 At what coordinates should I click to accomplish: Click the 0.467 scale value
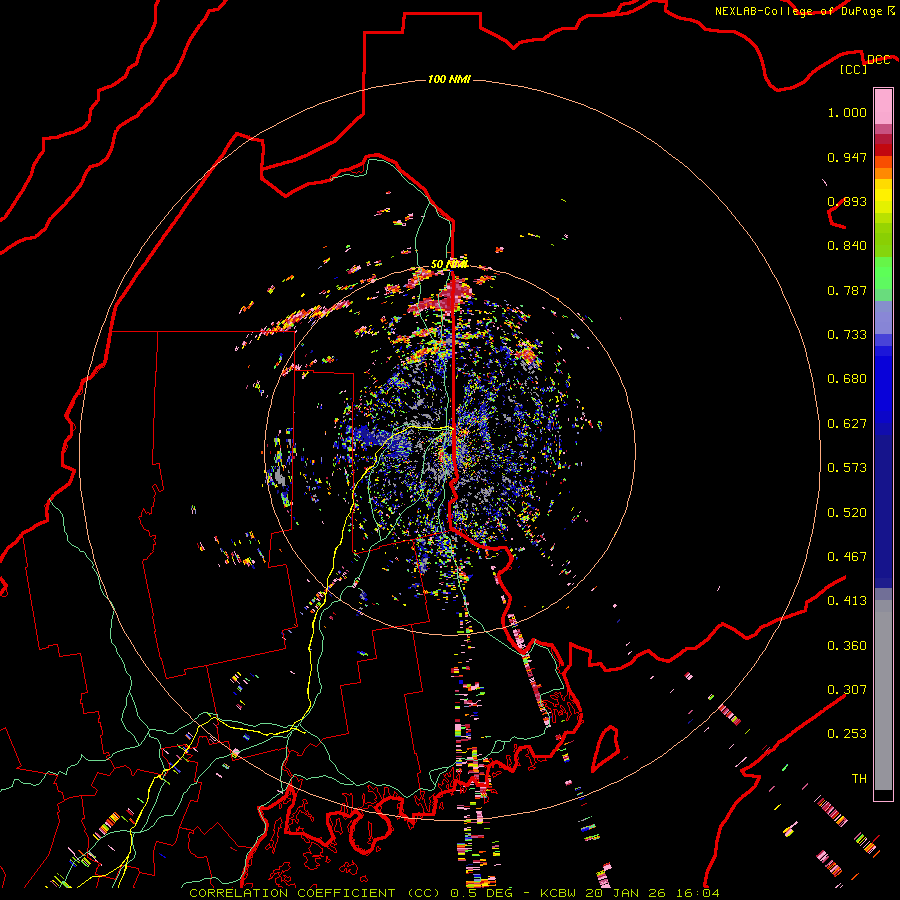click(847, 557)
